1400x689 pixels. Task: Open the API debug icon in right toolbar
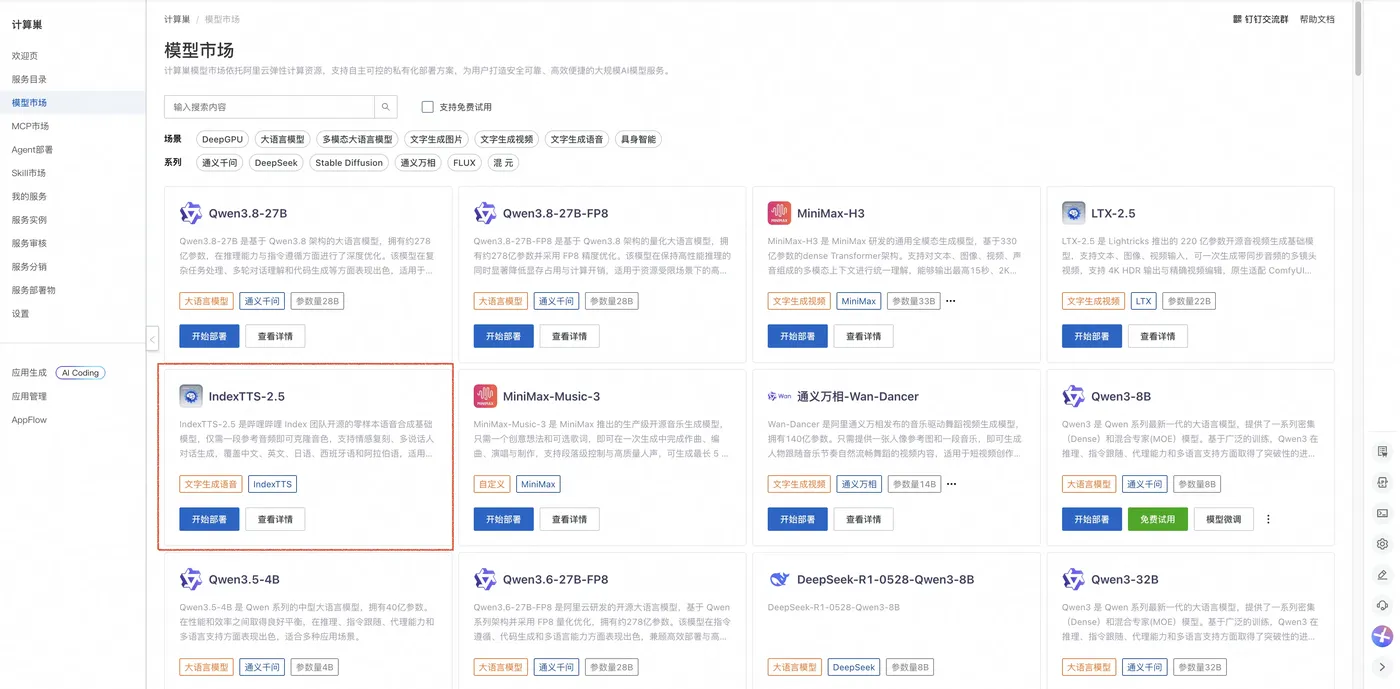pyautogui.click(x=1383, y=482)
